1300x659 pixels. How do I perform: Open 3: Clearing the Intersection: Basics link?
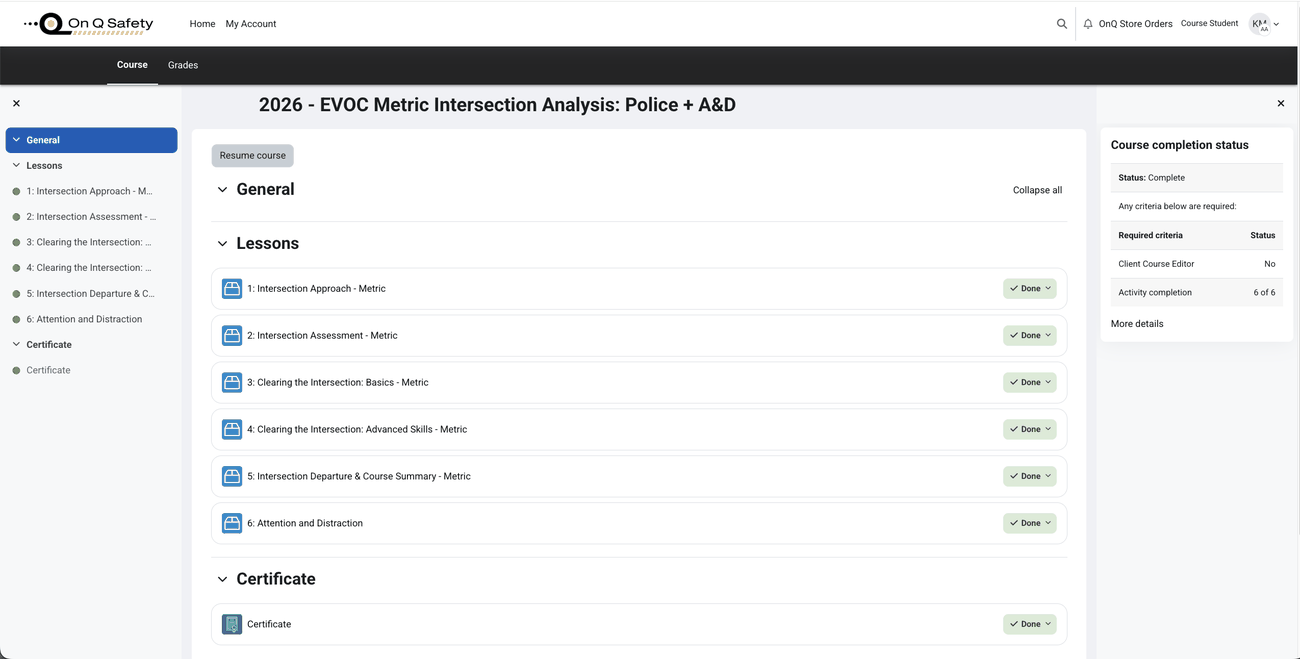(x=338, y=382)
